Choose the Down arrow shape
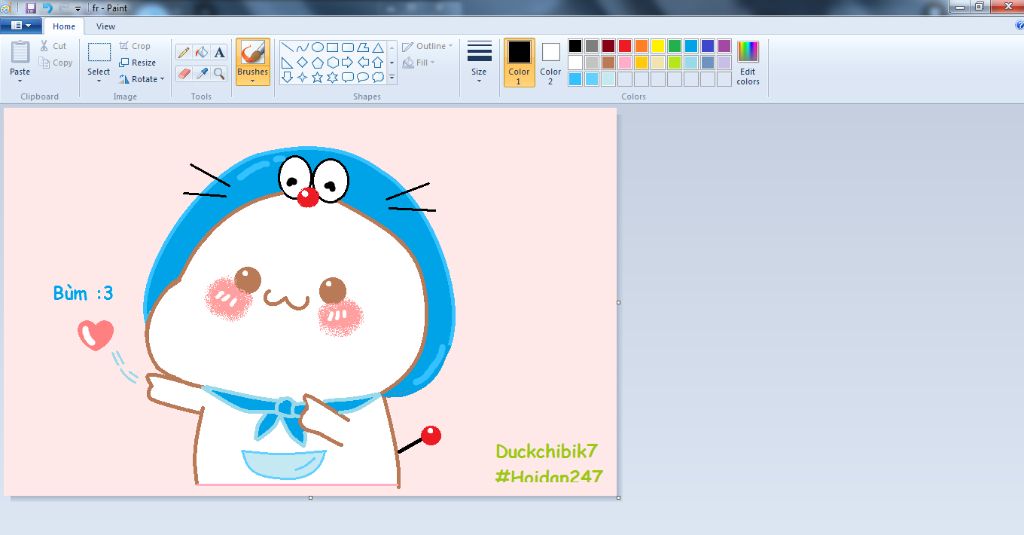This screenshot has width=1024, height=535. coord(287,77)
